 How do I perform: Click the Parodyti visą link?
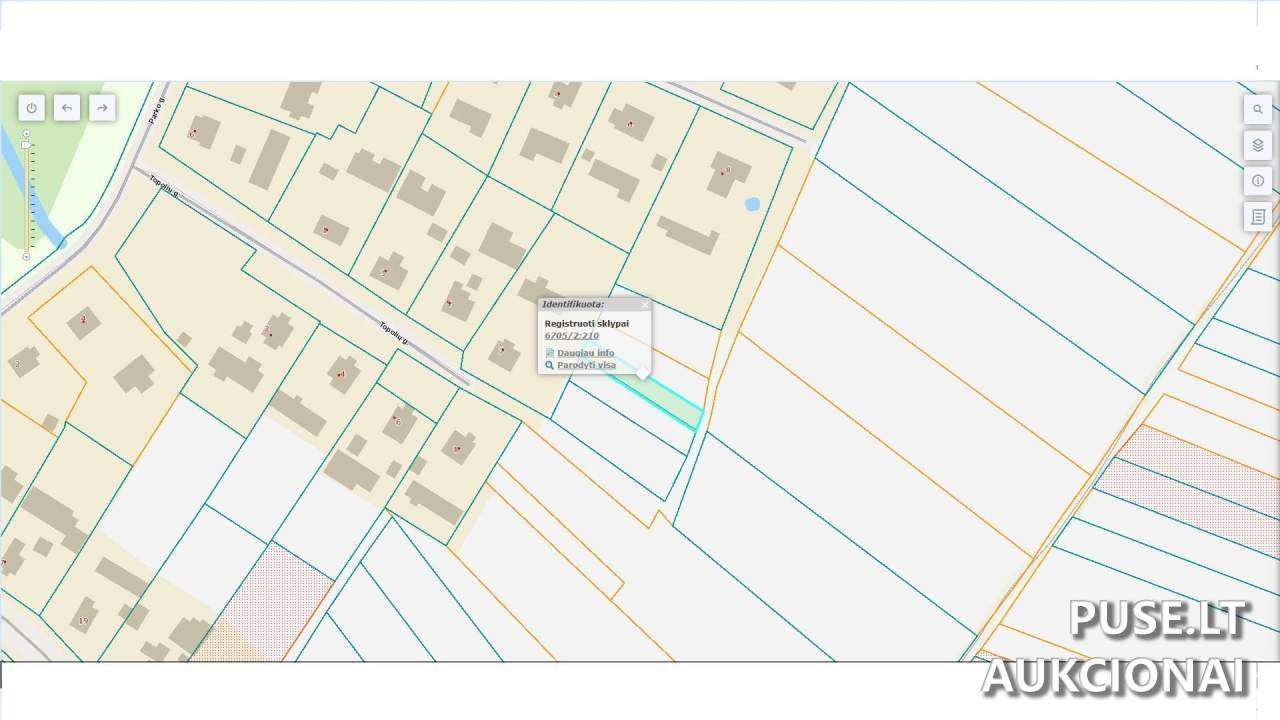pos(586,366)
